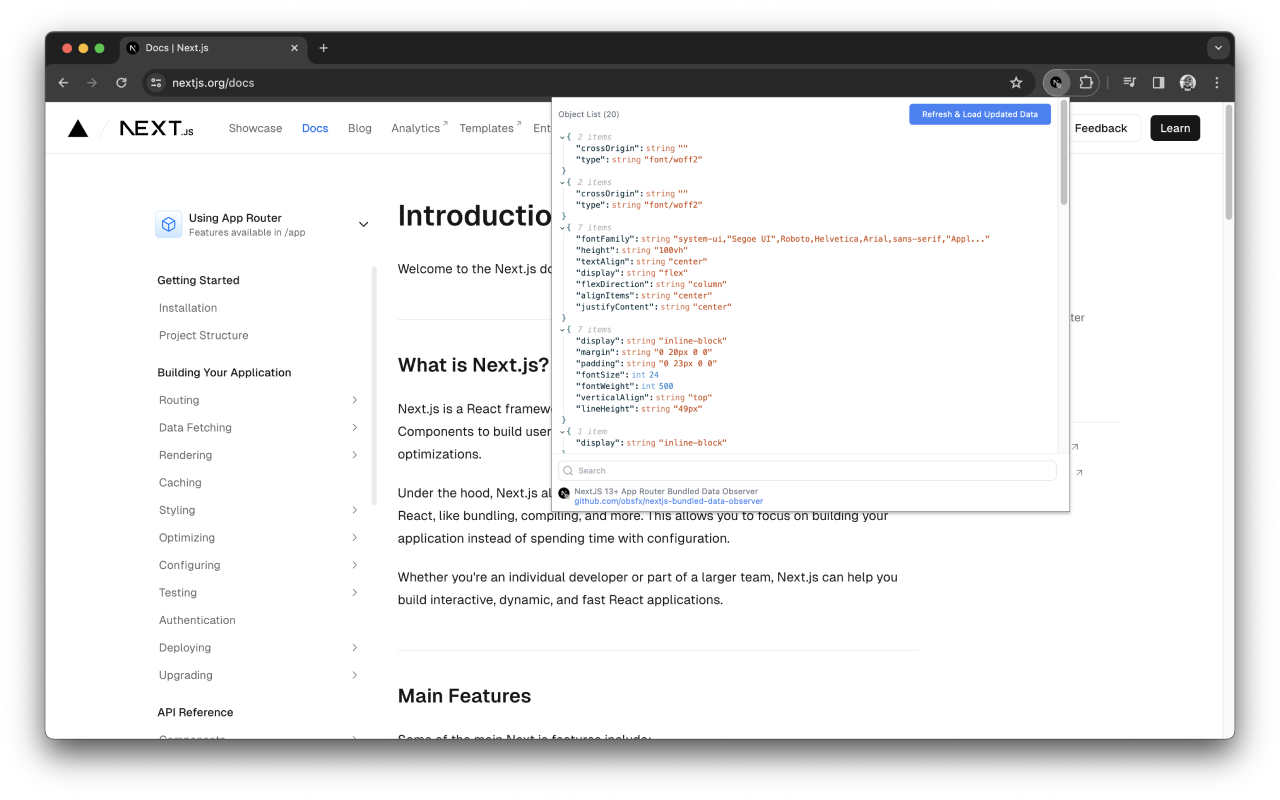
Task: Click the "flexDirection" string "column" row
Action: [651, 285]
